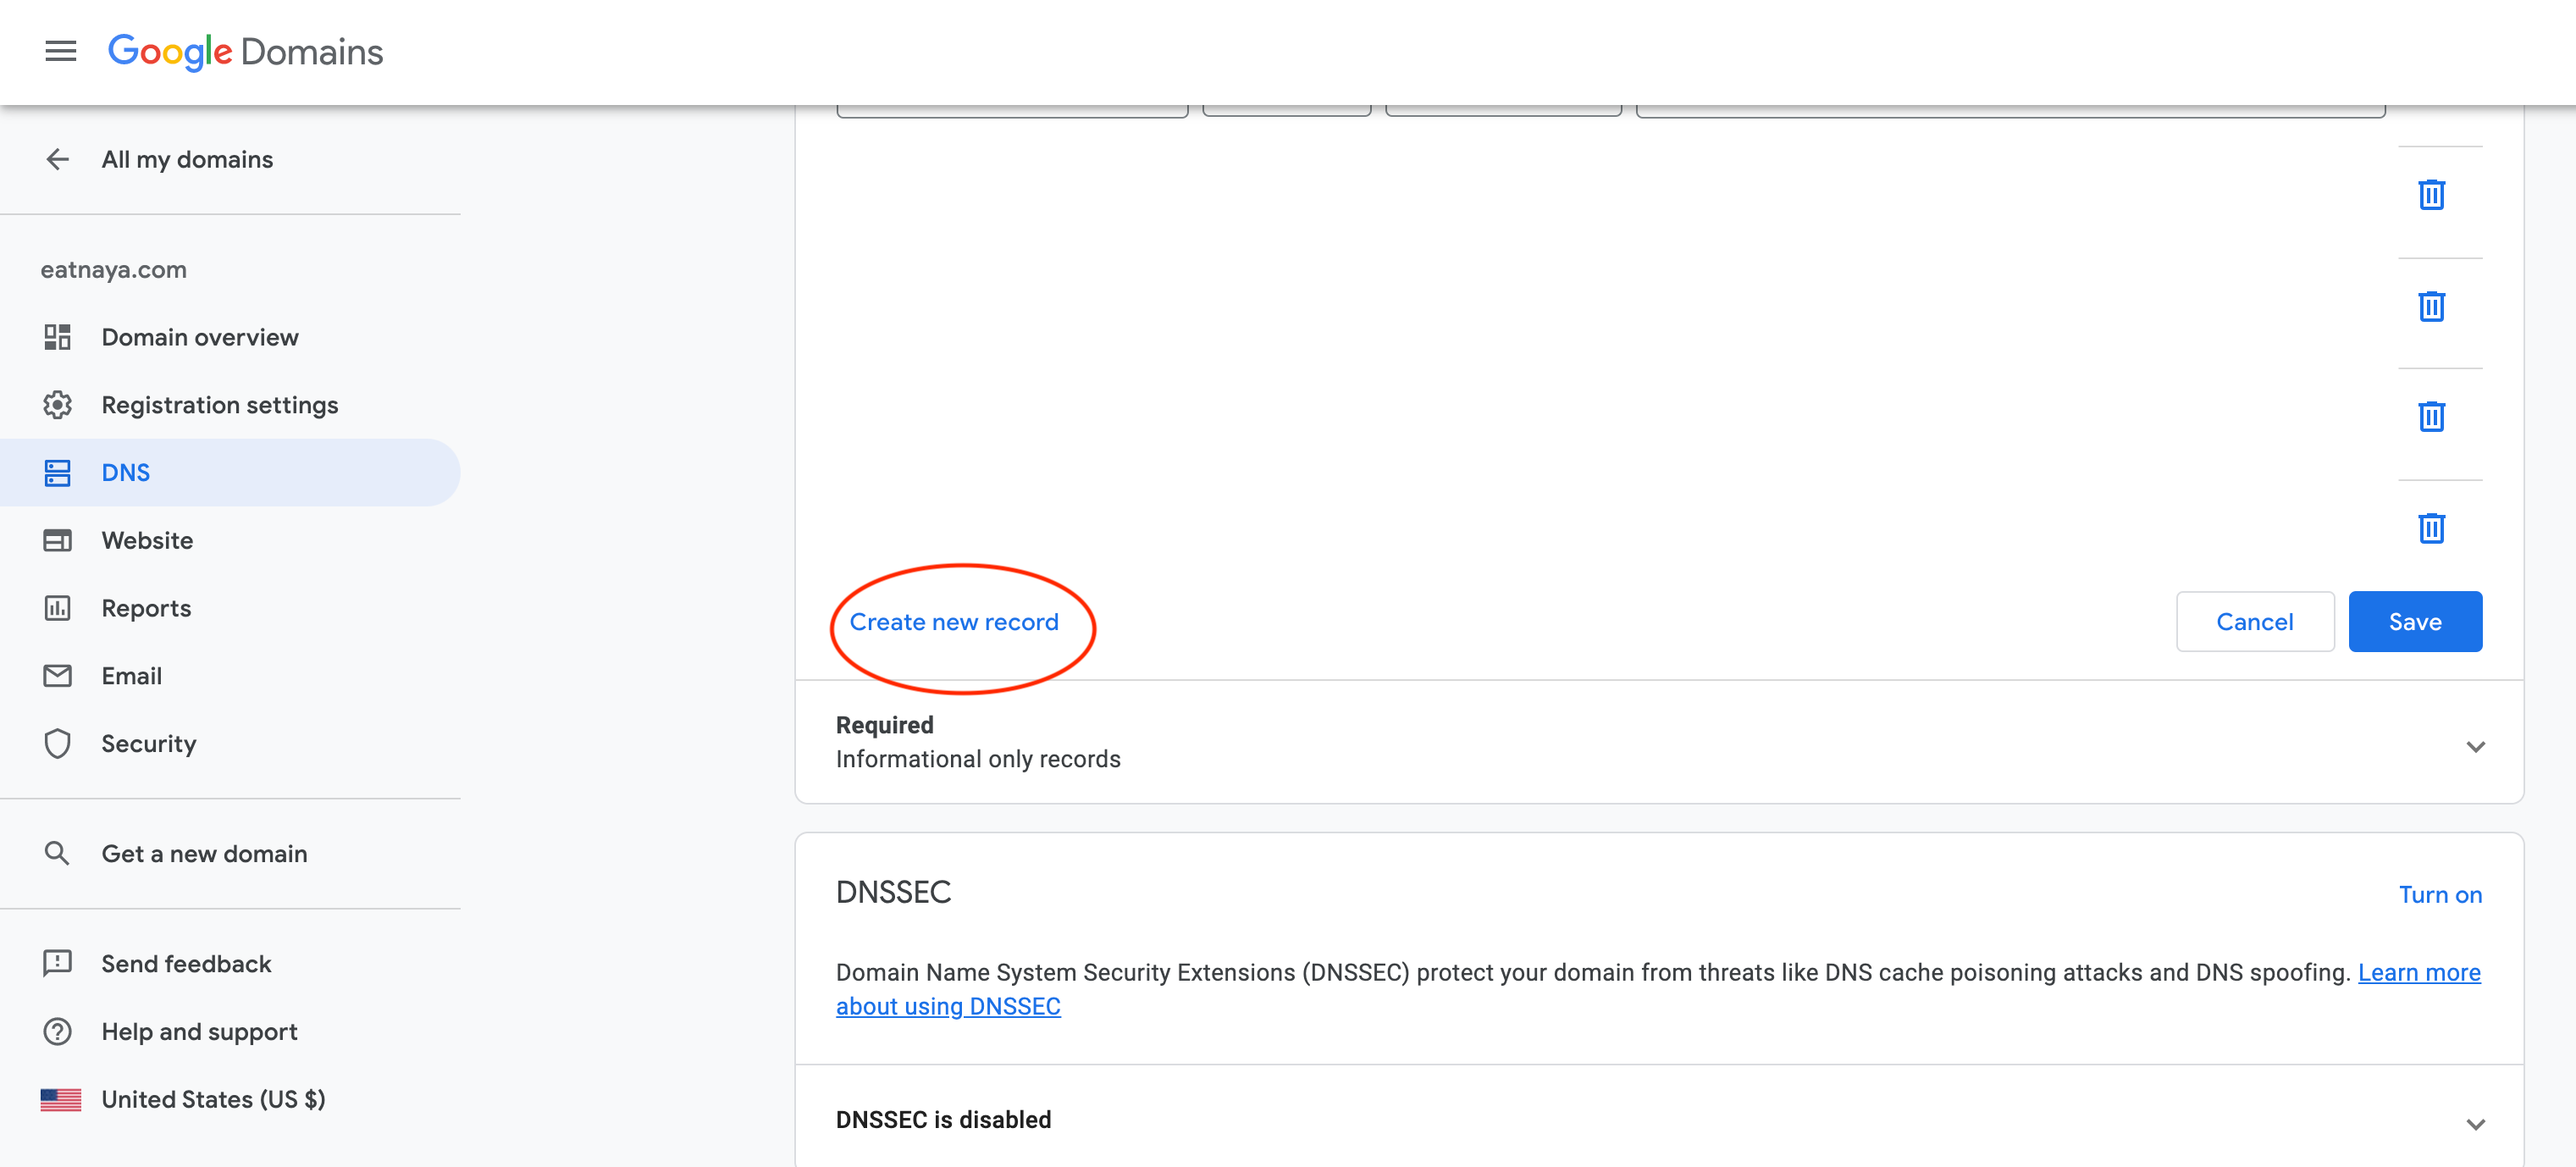Viewport: 2576px width, 1167px height.
Task: Open the Security section
Action: (149, 744)
